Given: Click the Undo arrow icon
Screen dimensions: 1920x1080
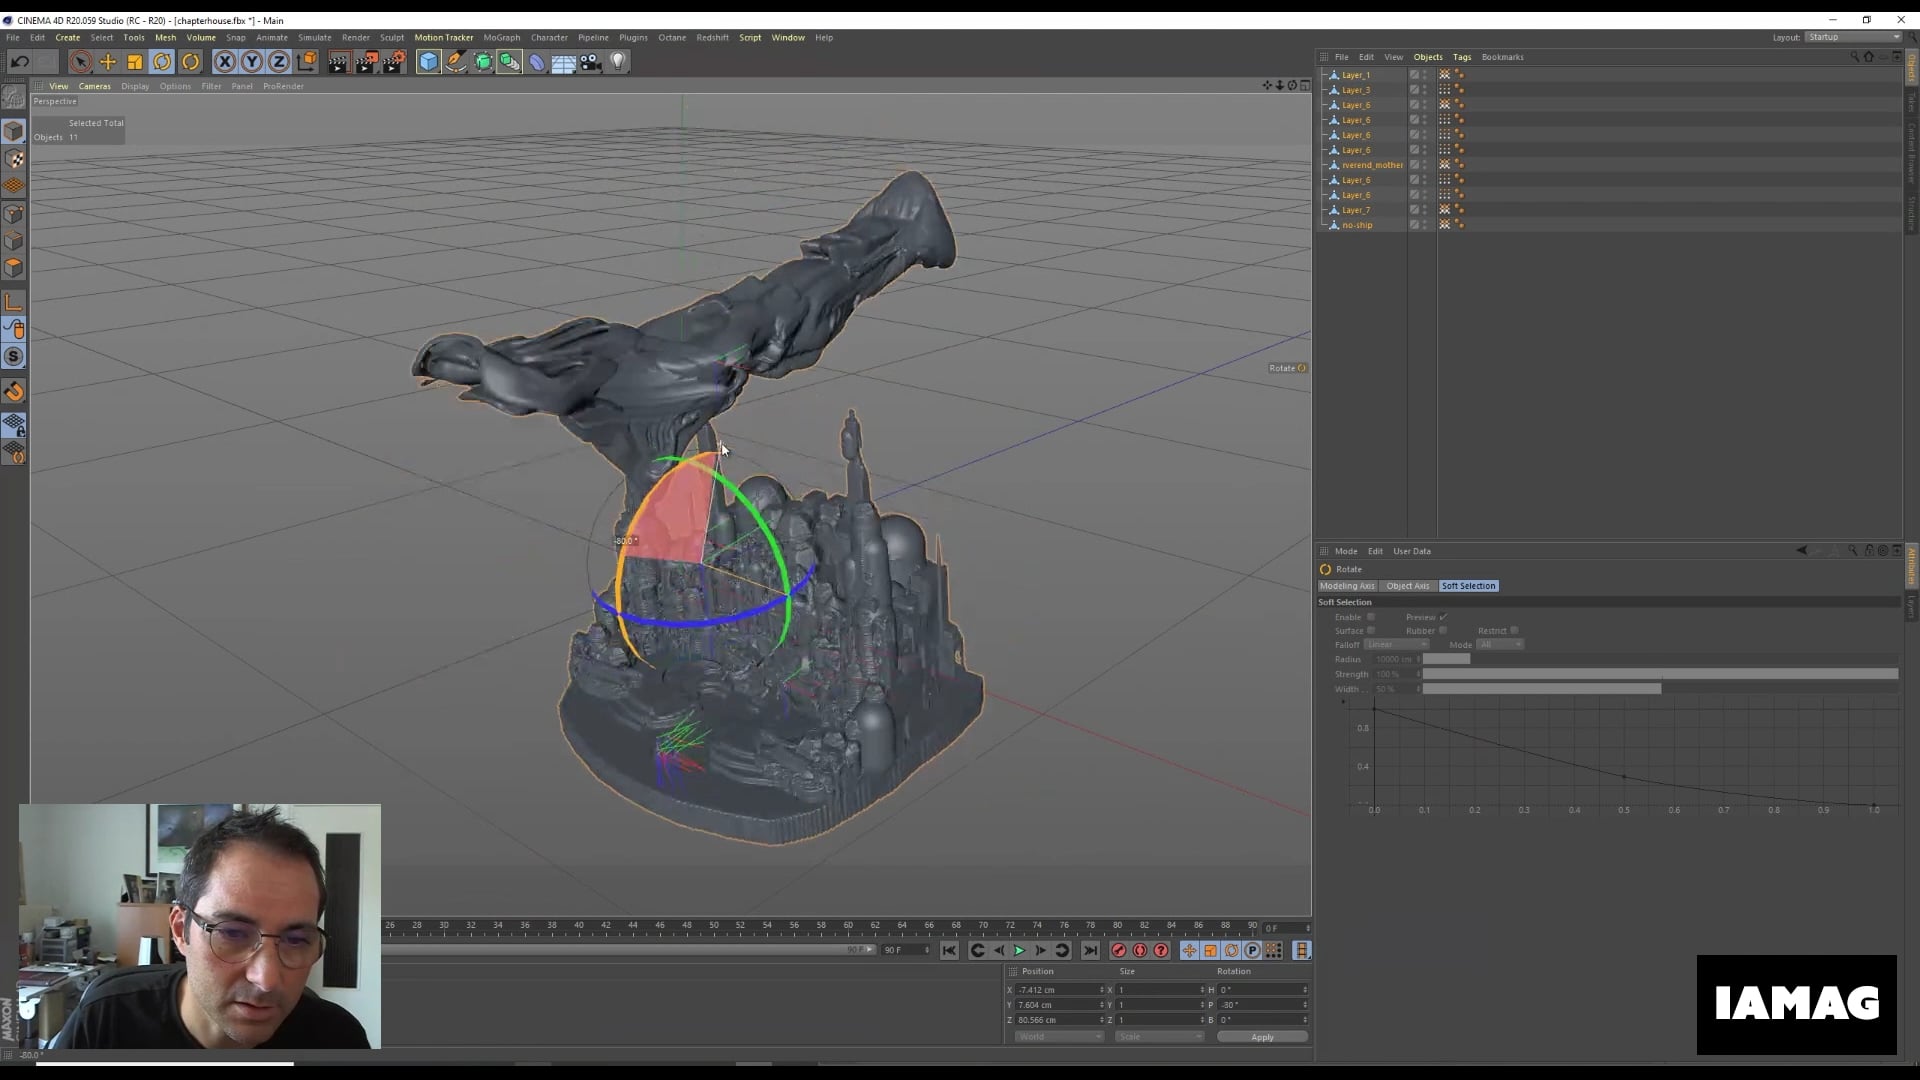Looking at the screenshot, I should pyautogui.click(x=19, y=62).
